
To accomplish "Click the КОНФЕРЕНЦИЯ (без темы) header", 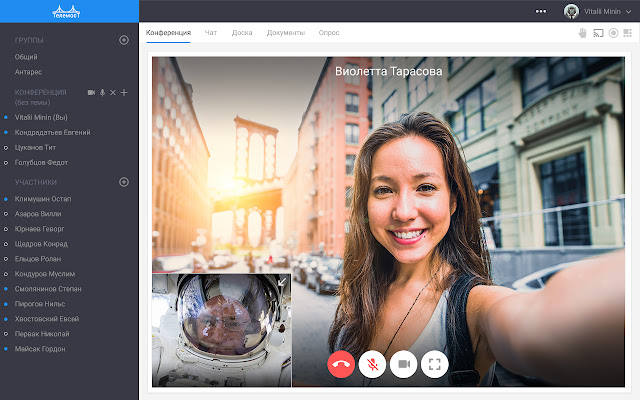I will click(40, 97).
